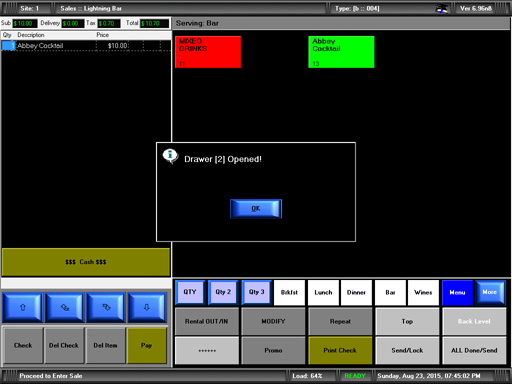Click the top bar icon beside Ver 6.96n8
The height and width of the screenshot is (384, 512).
click(442, 9)
